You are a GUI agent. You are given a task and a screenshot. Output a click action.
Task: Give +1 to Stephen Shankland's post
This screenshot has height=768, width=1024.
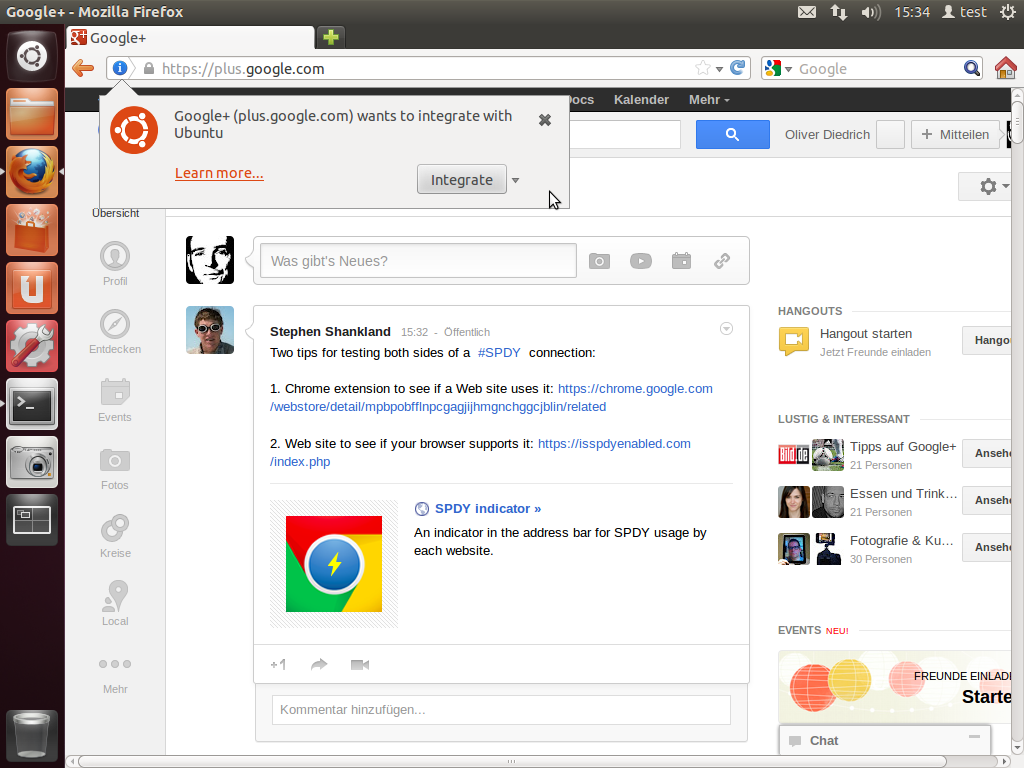(x=278, y=665)
